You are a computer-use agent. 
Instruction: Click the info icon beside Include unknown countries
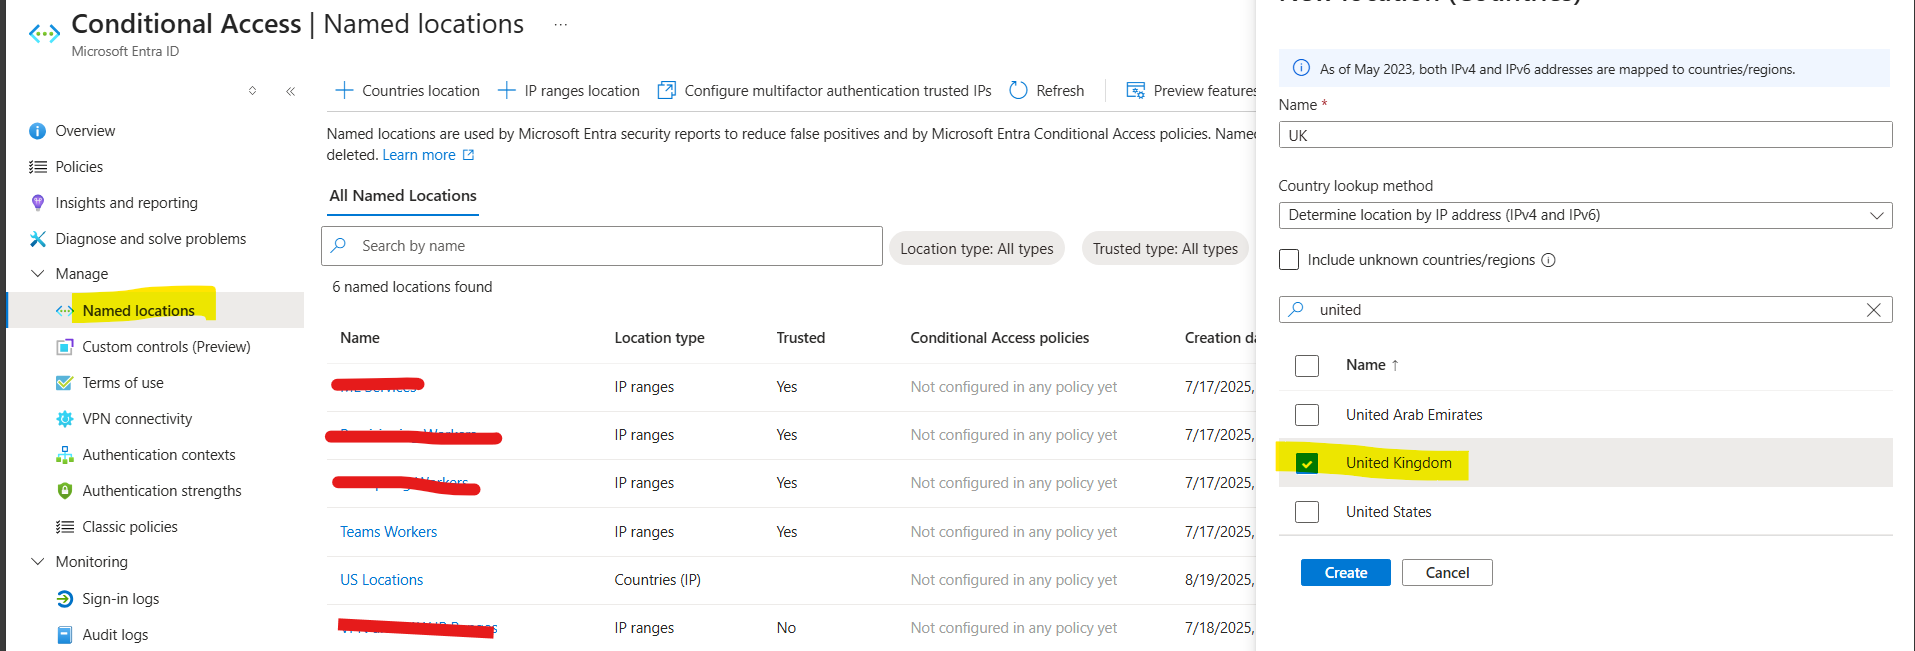click(1548, 260)
